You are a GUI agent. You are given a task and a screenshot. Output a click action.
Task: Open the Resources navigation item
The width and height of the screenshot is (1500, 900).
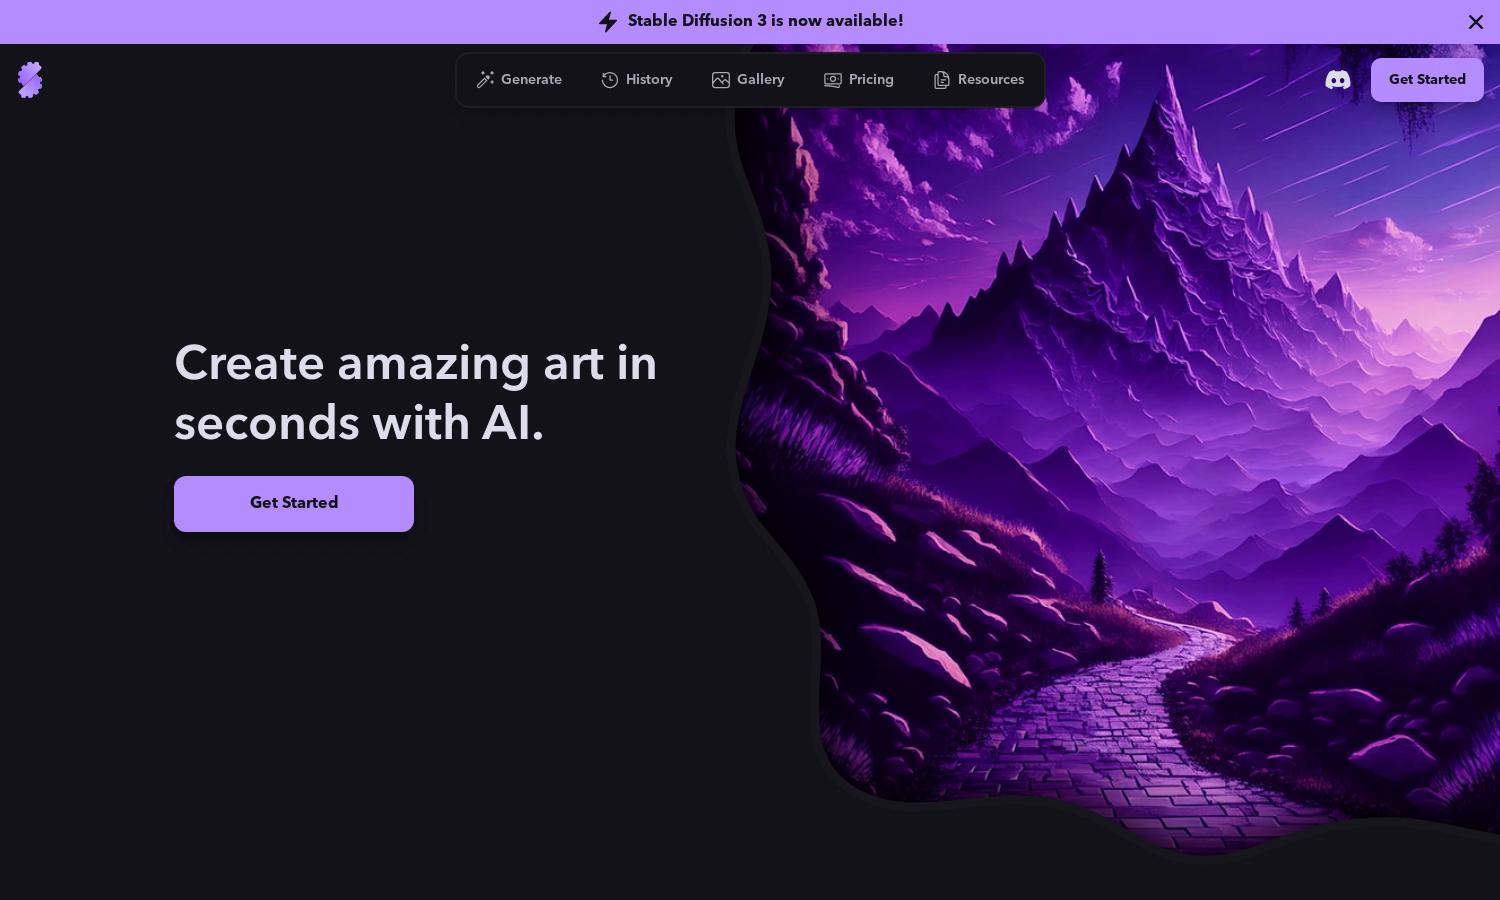pyautogui.click(x=979, y=80)
